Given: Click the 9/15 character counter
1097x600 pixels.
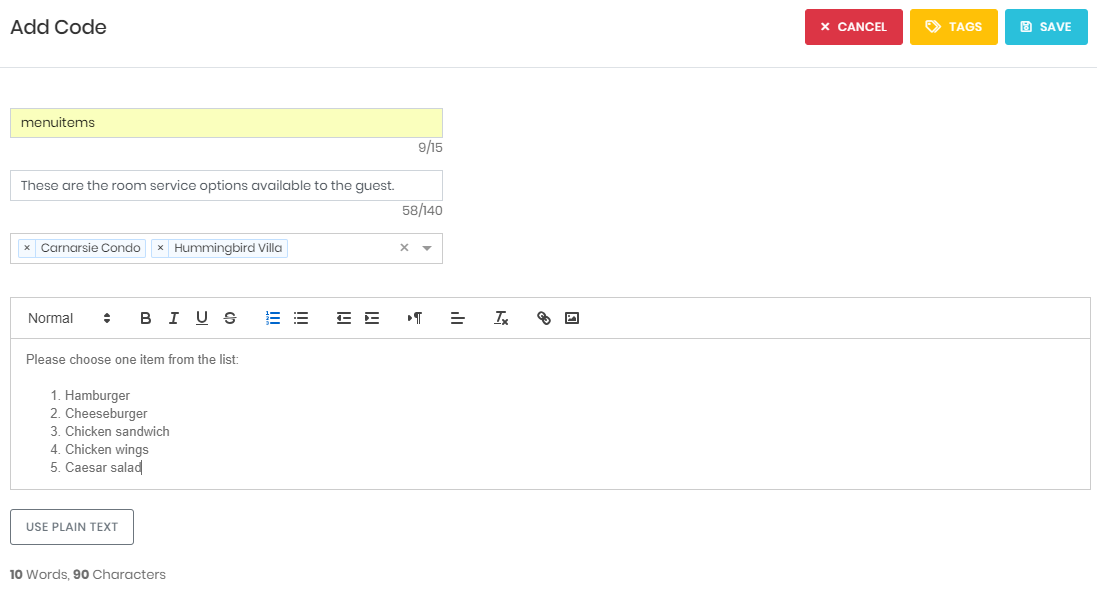Looking at the screenshot, I should coord(430,148).
